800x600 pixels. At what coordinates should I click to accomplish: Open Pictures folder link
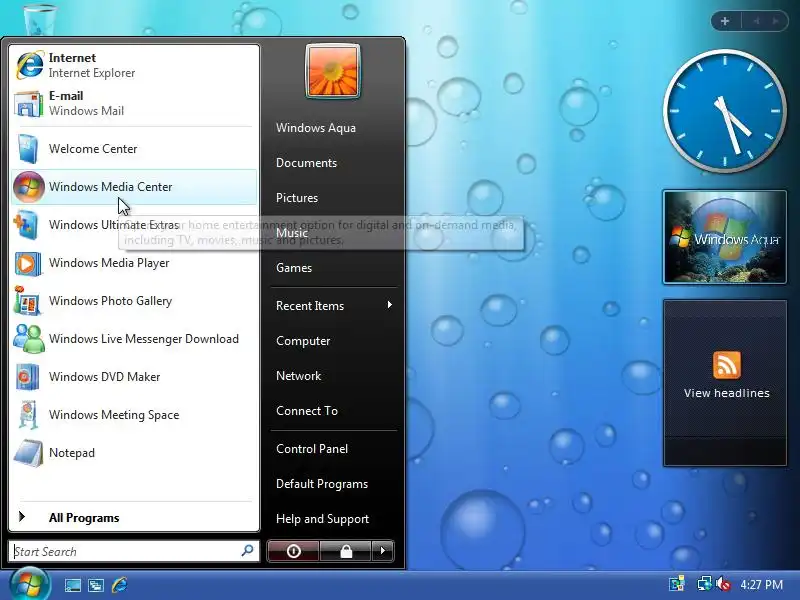296,198
